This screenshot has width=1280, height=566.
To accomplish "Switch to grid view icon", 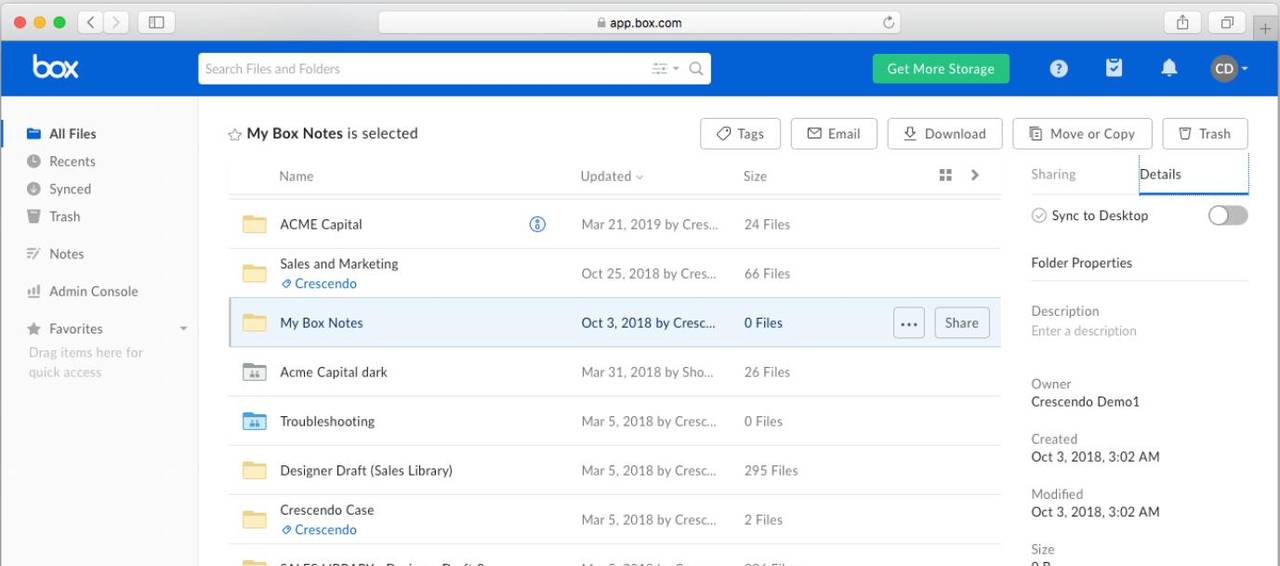I will pyautogui.click(x=945, y=176).
